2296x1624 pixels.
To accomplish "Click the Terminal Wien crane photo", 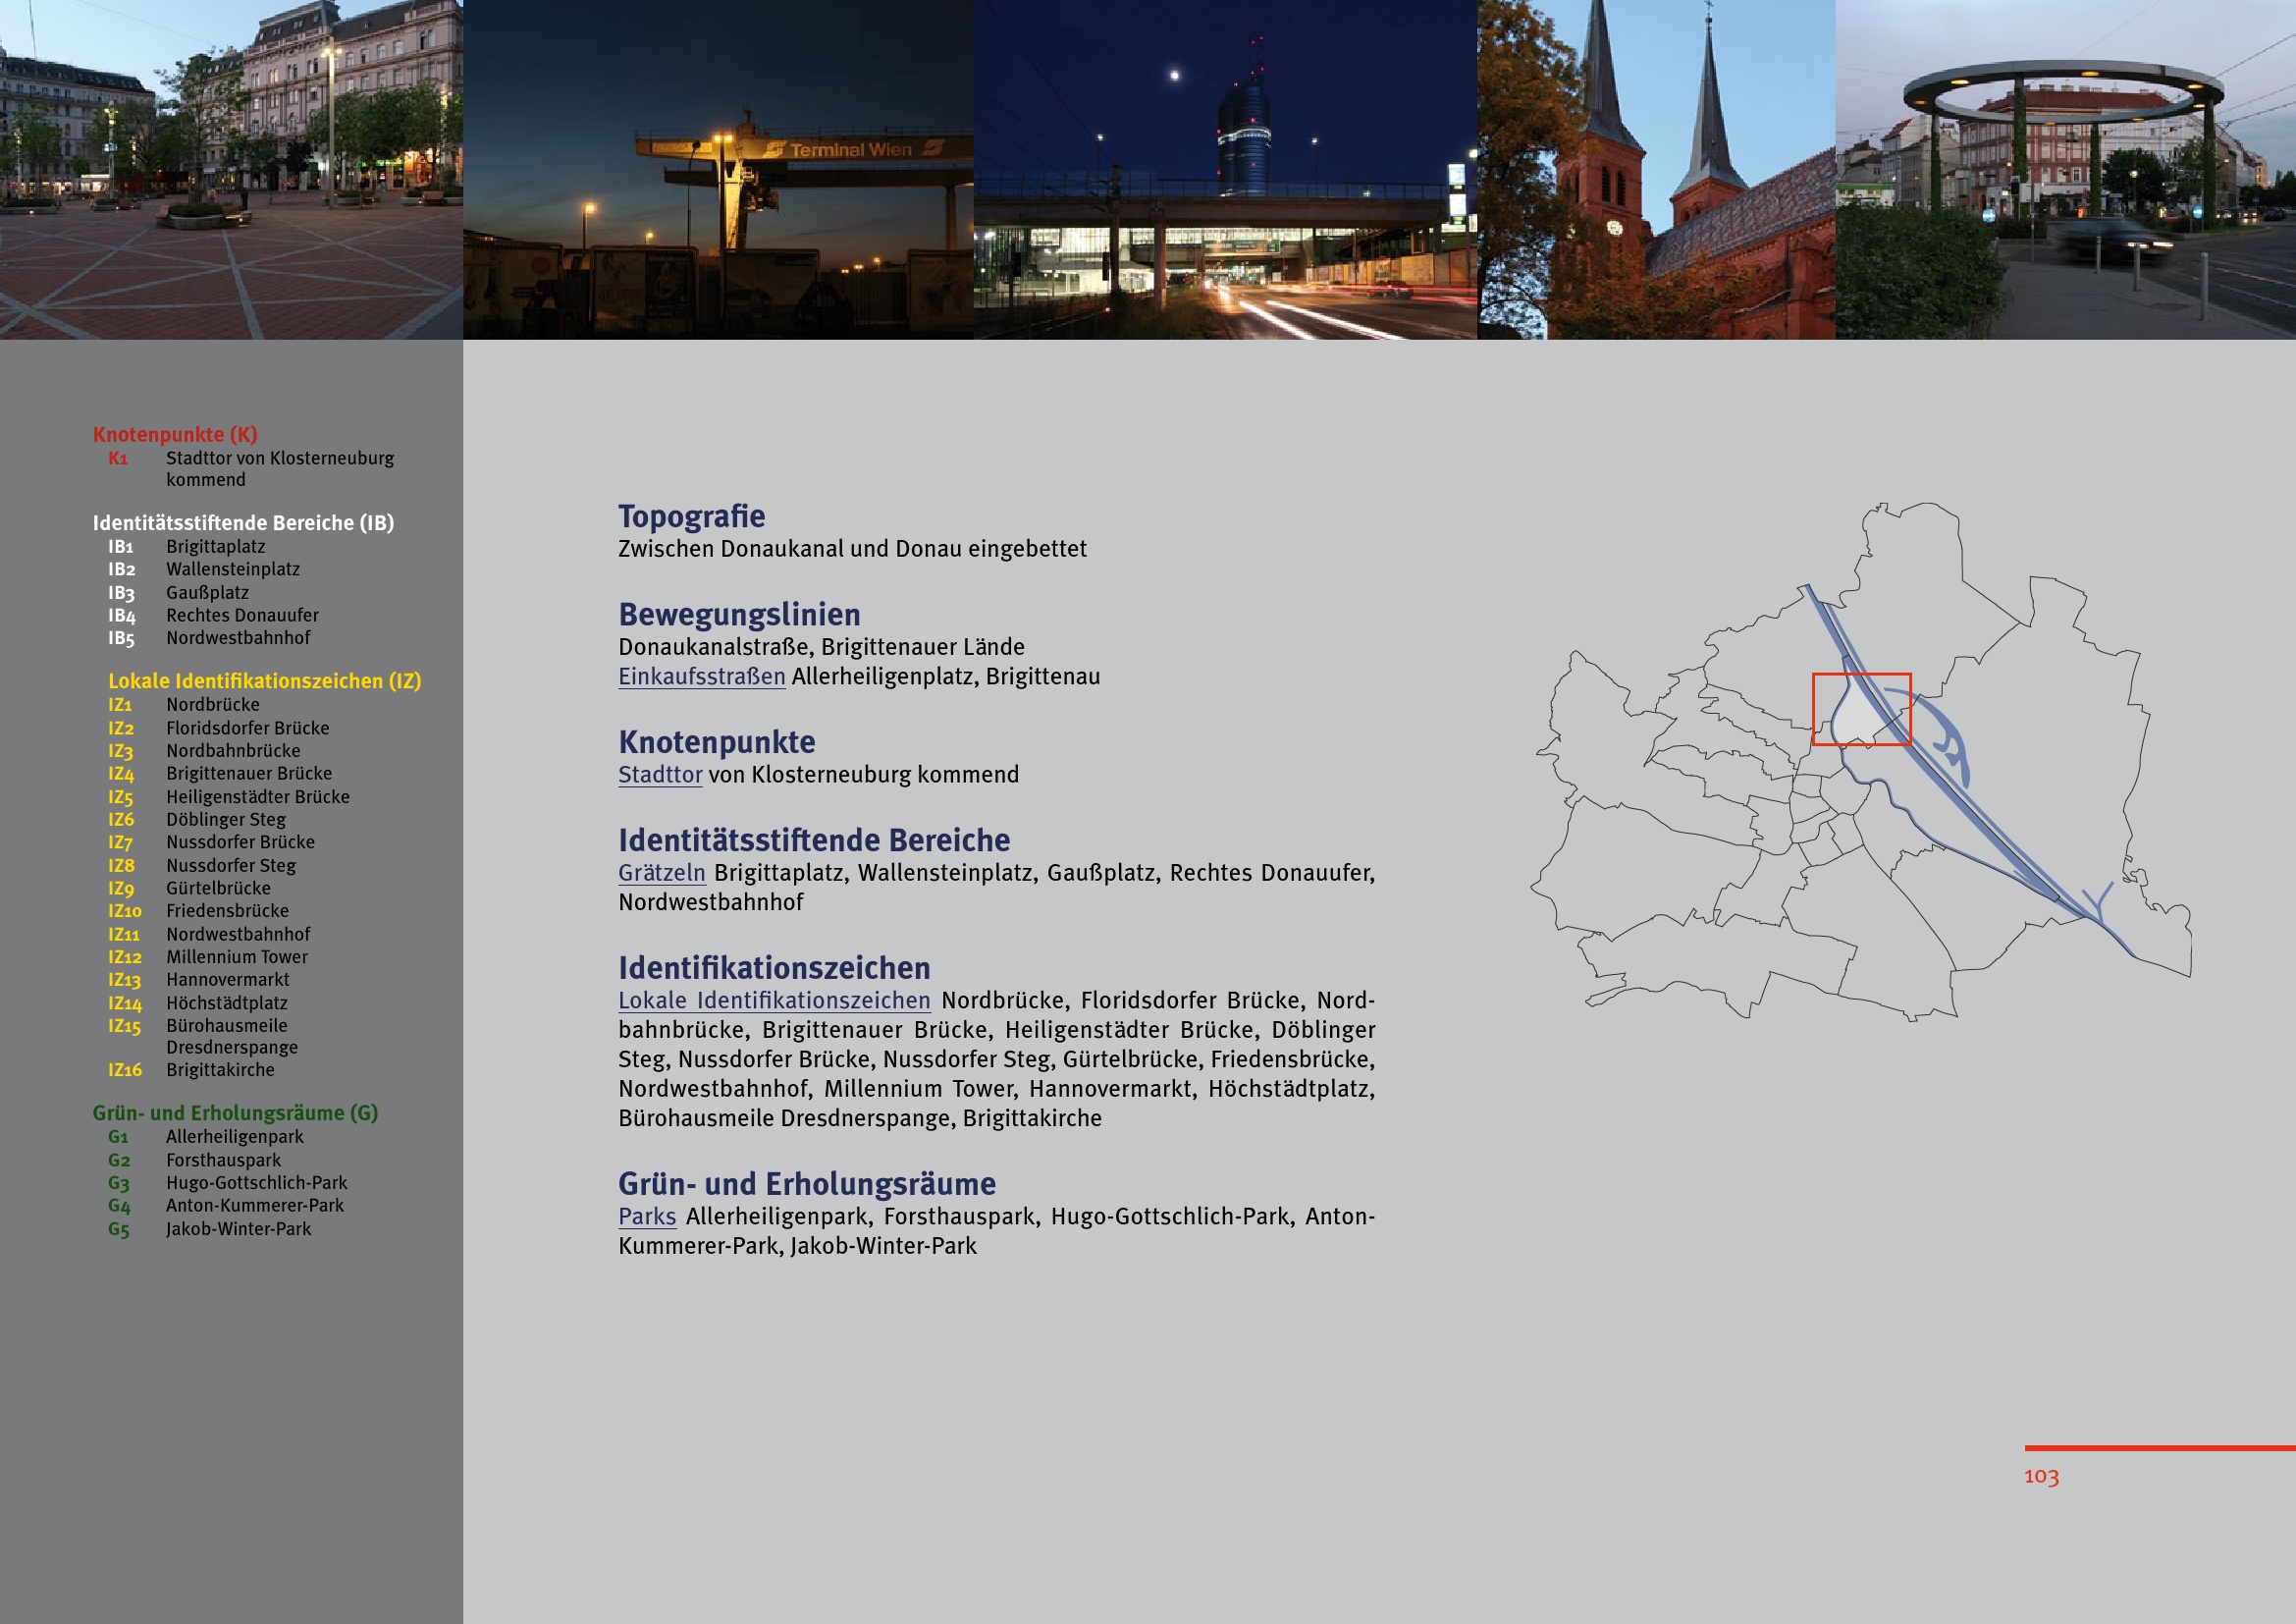I will 718,169.
